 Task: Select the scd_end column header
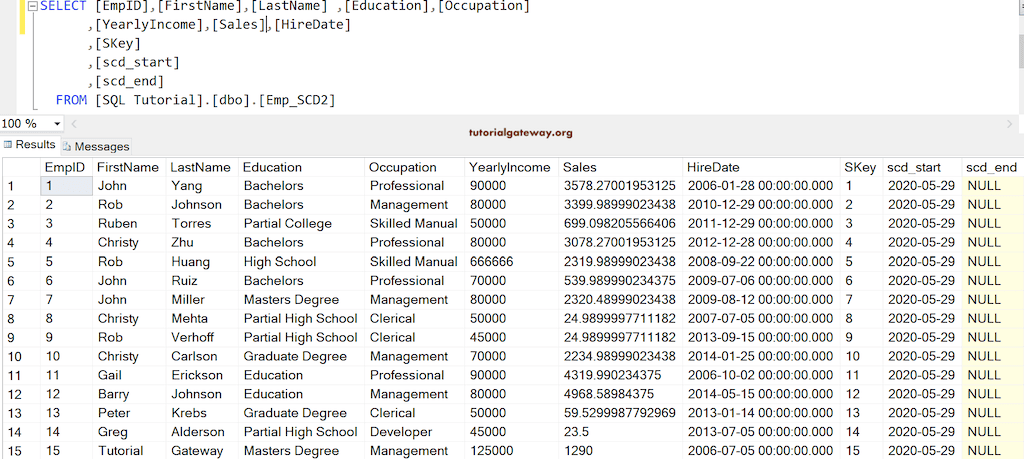point(991,167)
